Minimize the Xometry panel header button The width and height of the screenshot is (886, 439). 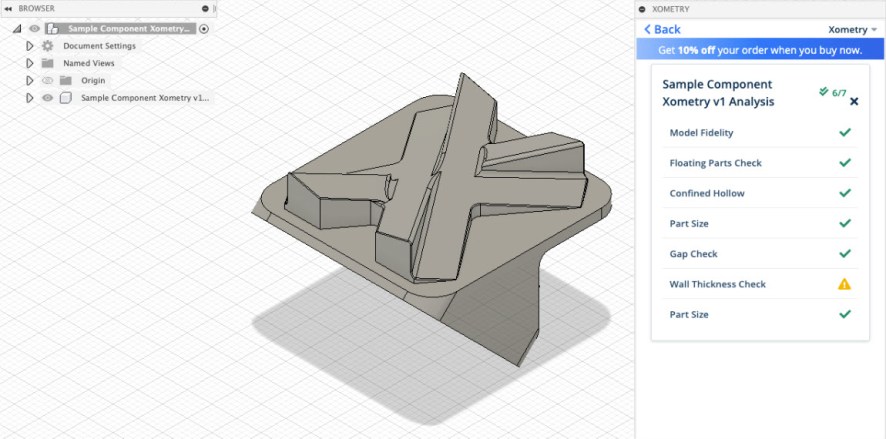coord(643,8)
